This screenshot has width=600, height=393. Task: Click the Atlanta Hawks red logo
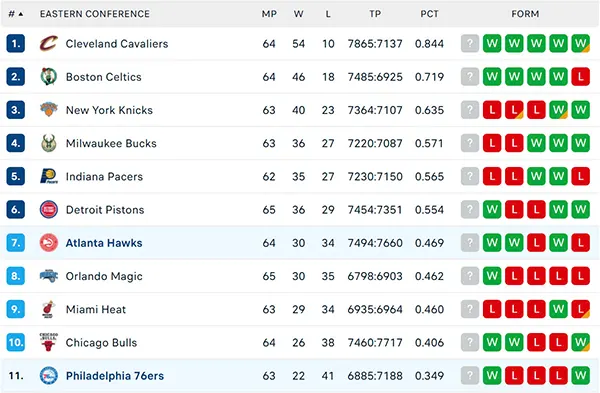(x=49, y=243)
